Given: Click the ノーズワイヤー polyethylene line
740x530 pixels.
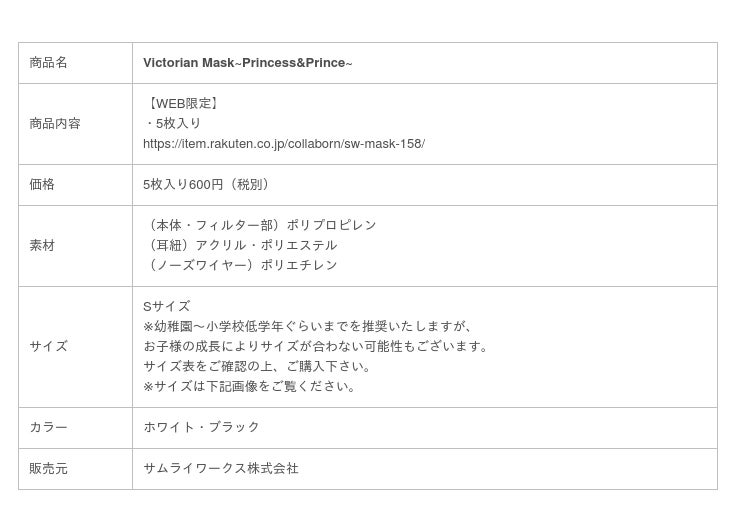Looking at the screenshot, I should tap(241, 265).
